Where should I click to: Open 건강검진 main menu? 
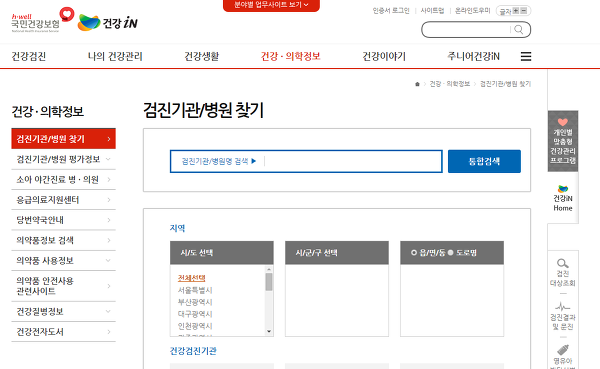29,56
